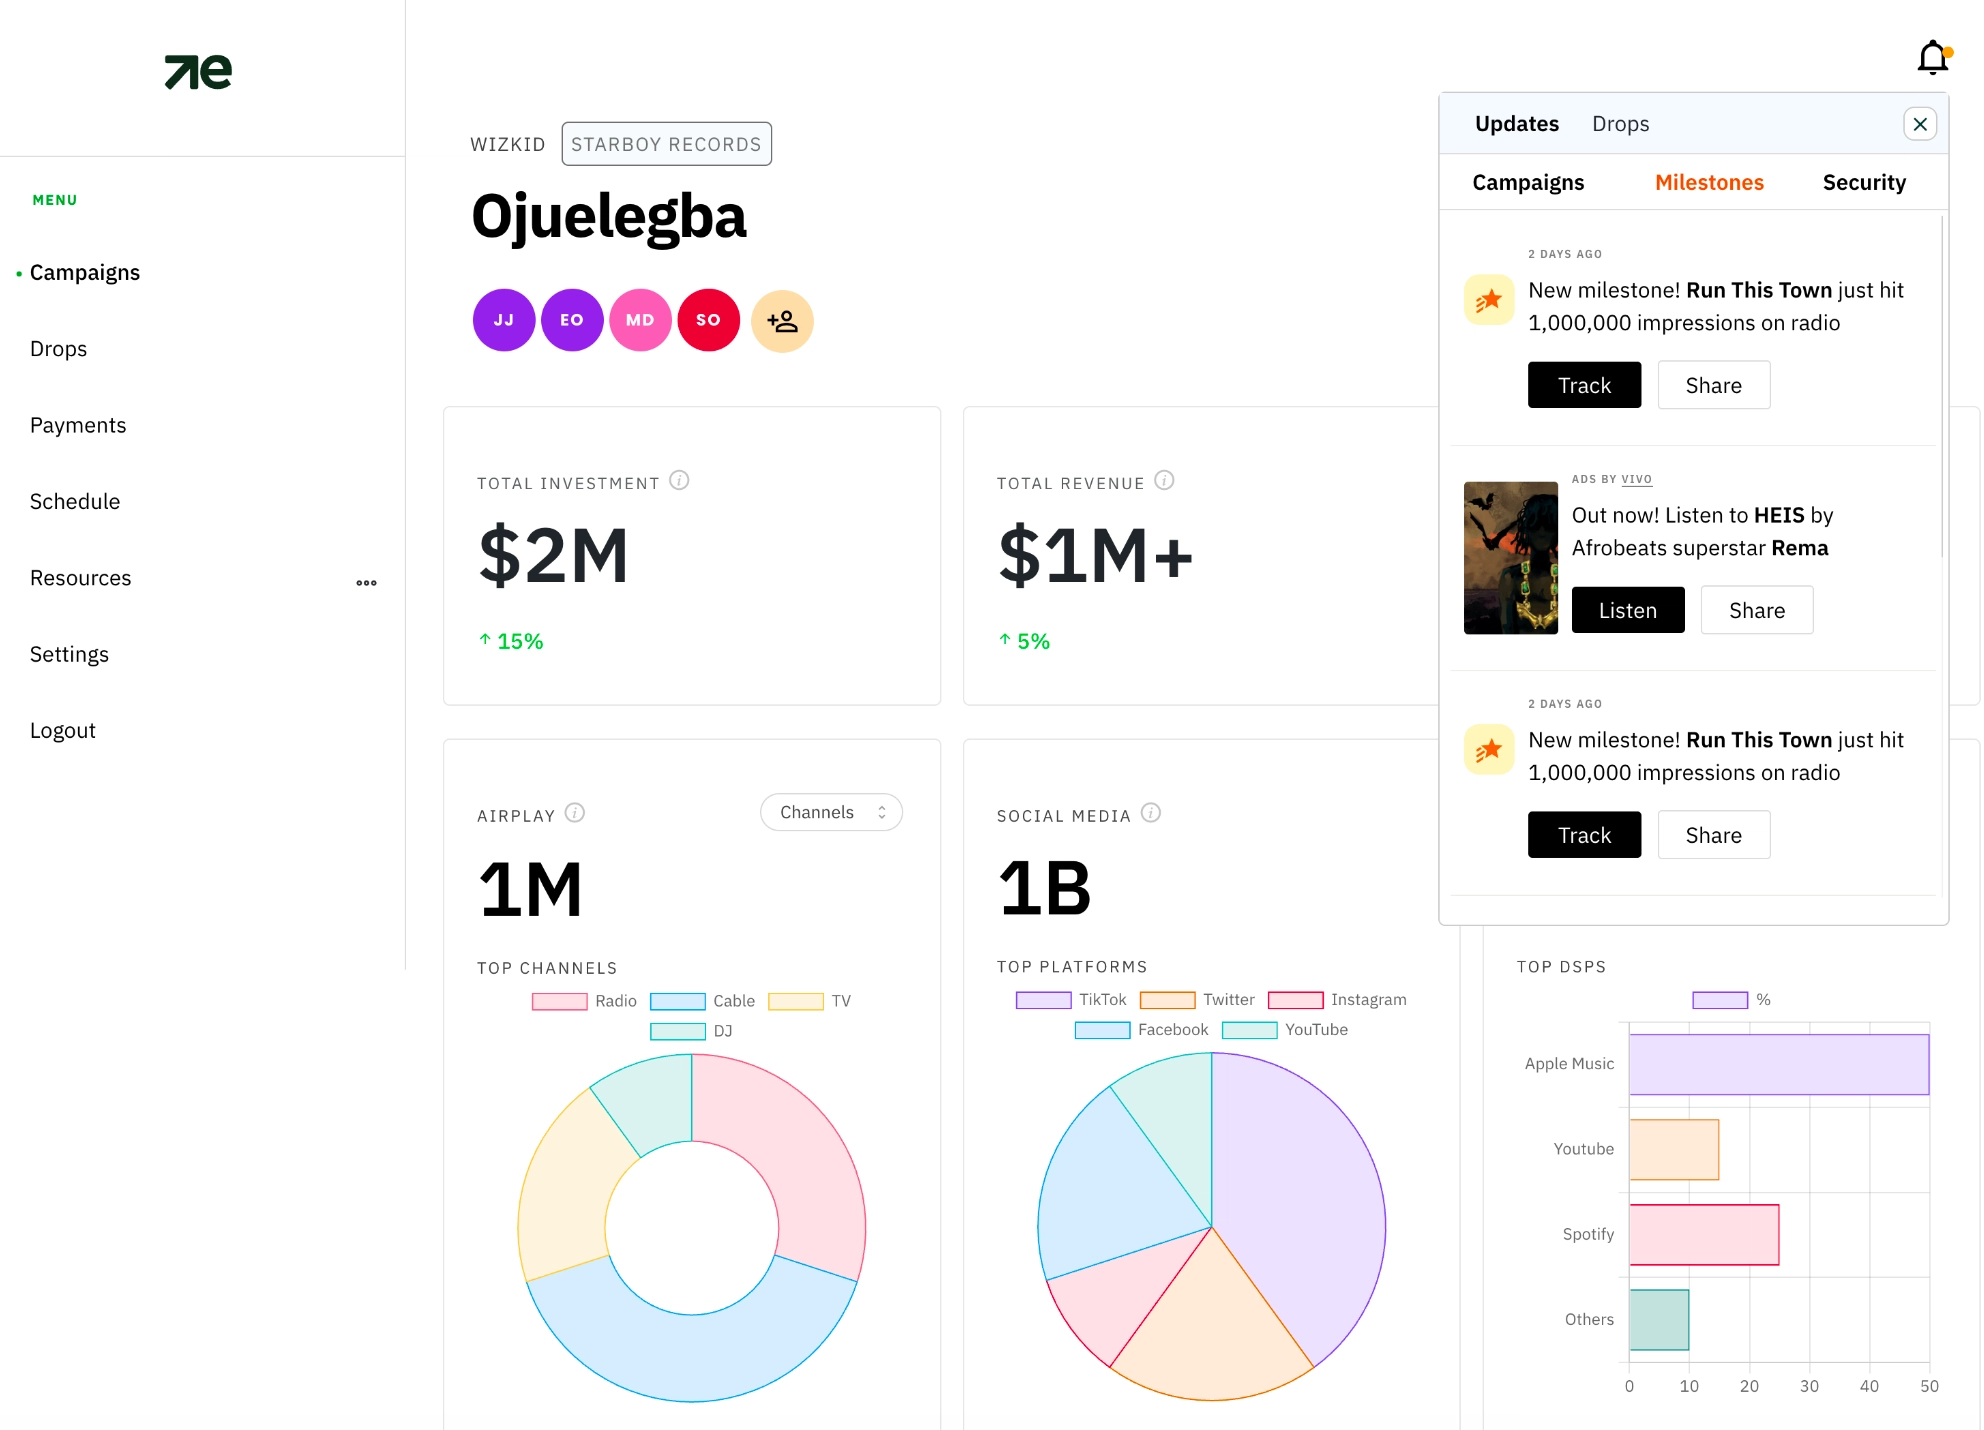Click Track on last milestone notification
The height and width of the screenshot is (1430, 1984).
point(1584,835)
